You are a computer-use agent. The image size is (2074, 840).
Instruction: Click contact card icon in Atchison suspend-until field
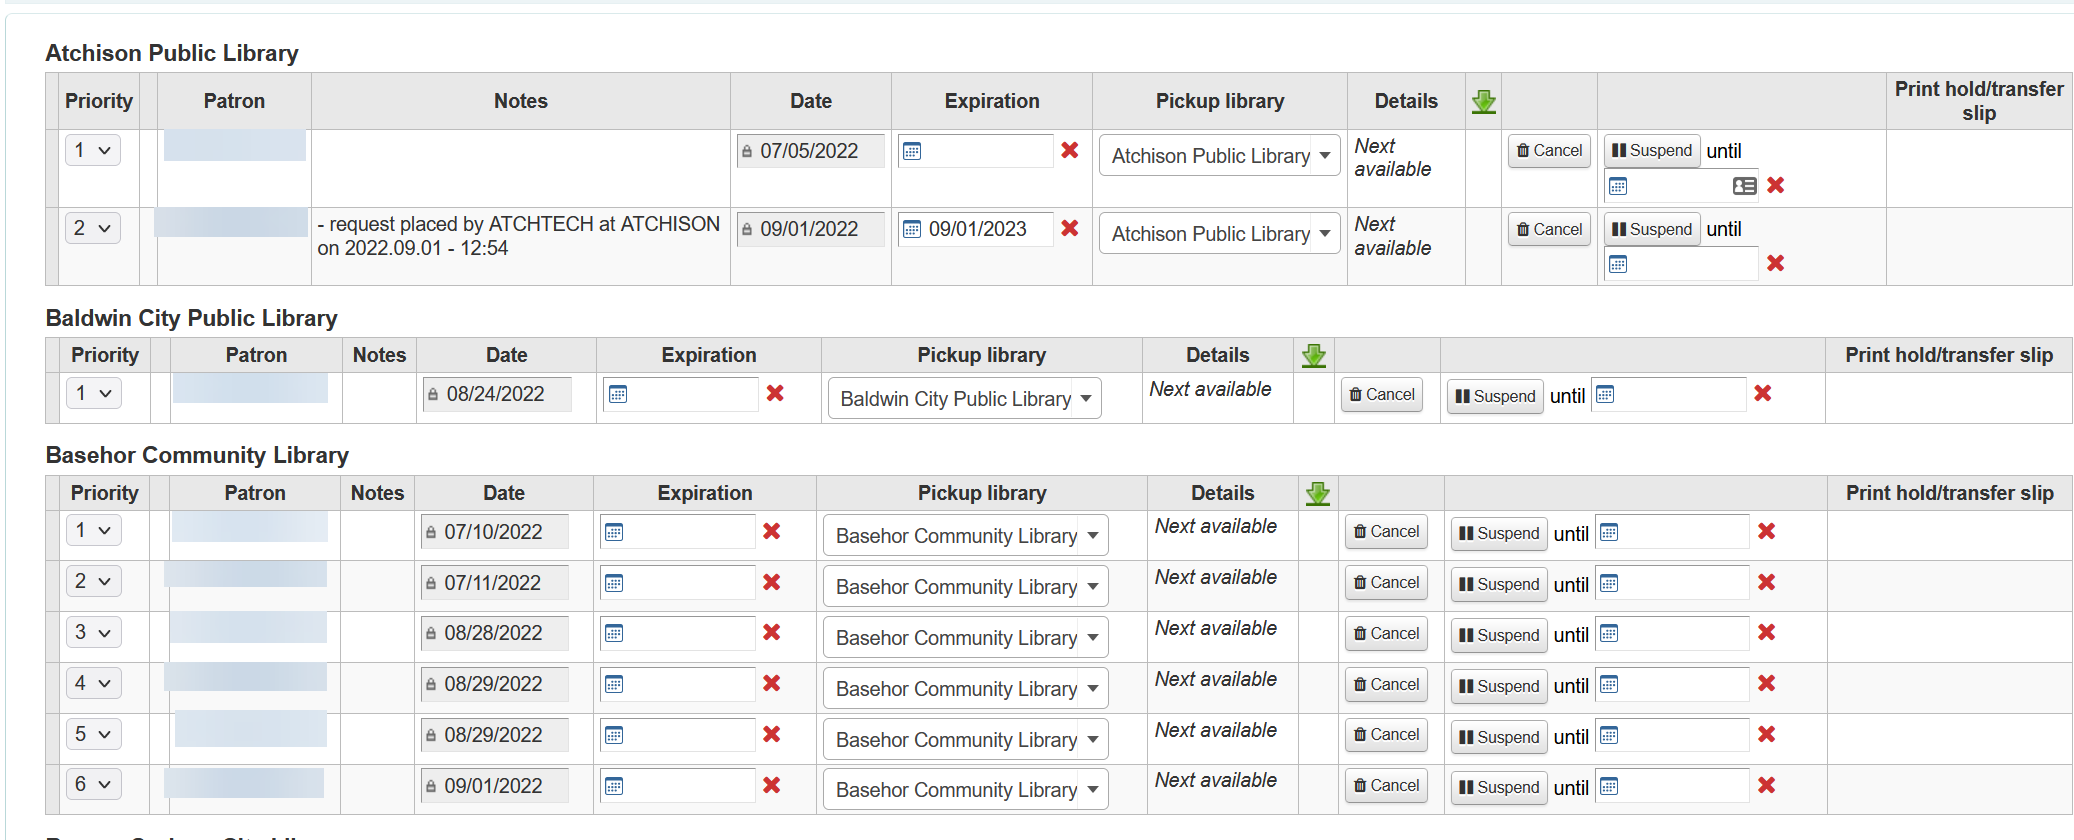[1744, 186]
